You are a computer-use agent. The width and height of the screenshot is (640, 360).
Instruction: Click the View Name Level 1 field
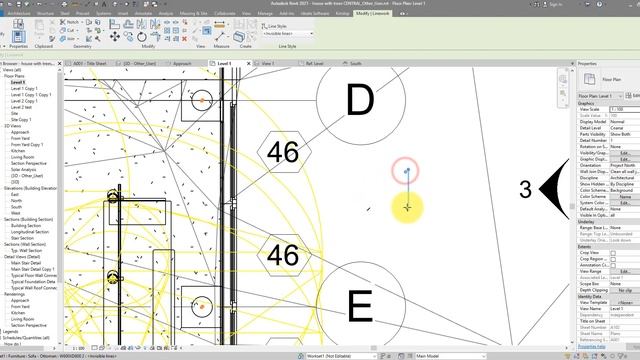(x=624, y=309)
